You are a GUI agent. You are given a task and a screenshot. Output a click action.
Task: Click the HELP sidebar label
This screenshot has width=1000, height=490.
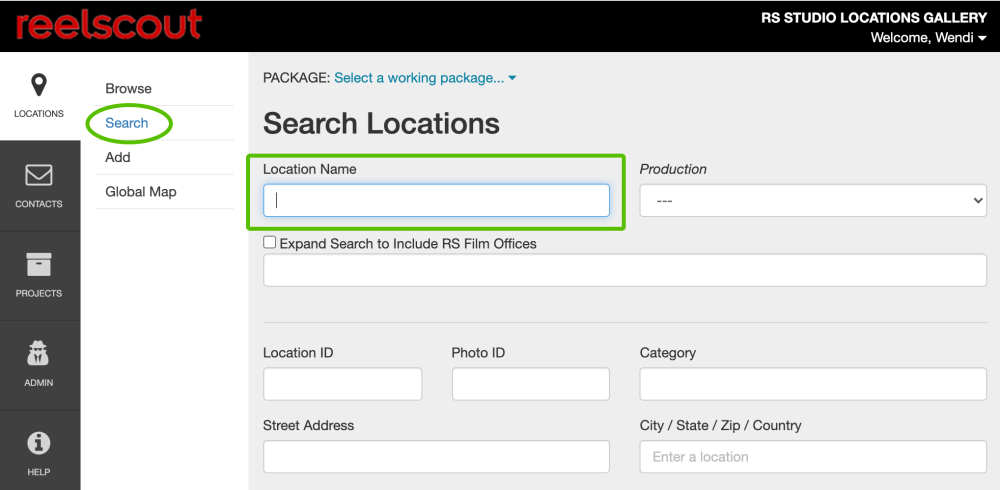point(39,472)
